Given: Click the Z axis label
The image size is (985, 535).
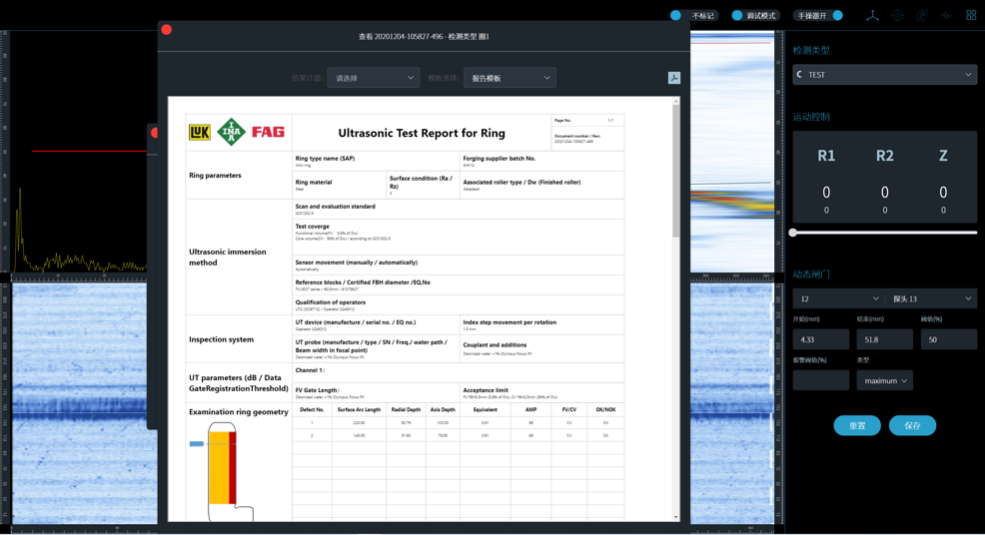Looking at the screenshot, I should point(943,156).
